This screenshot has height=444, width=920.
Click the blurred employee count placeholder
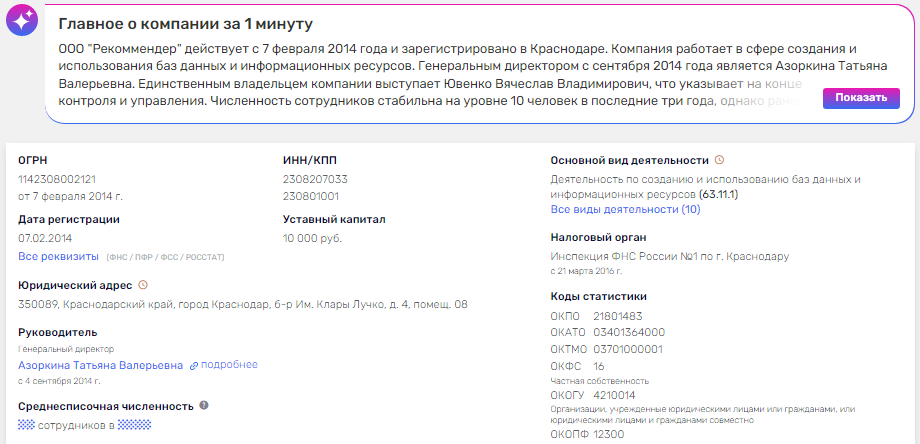26,425
